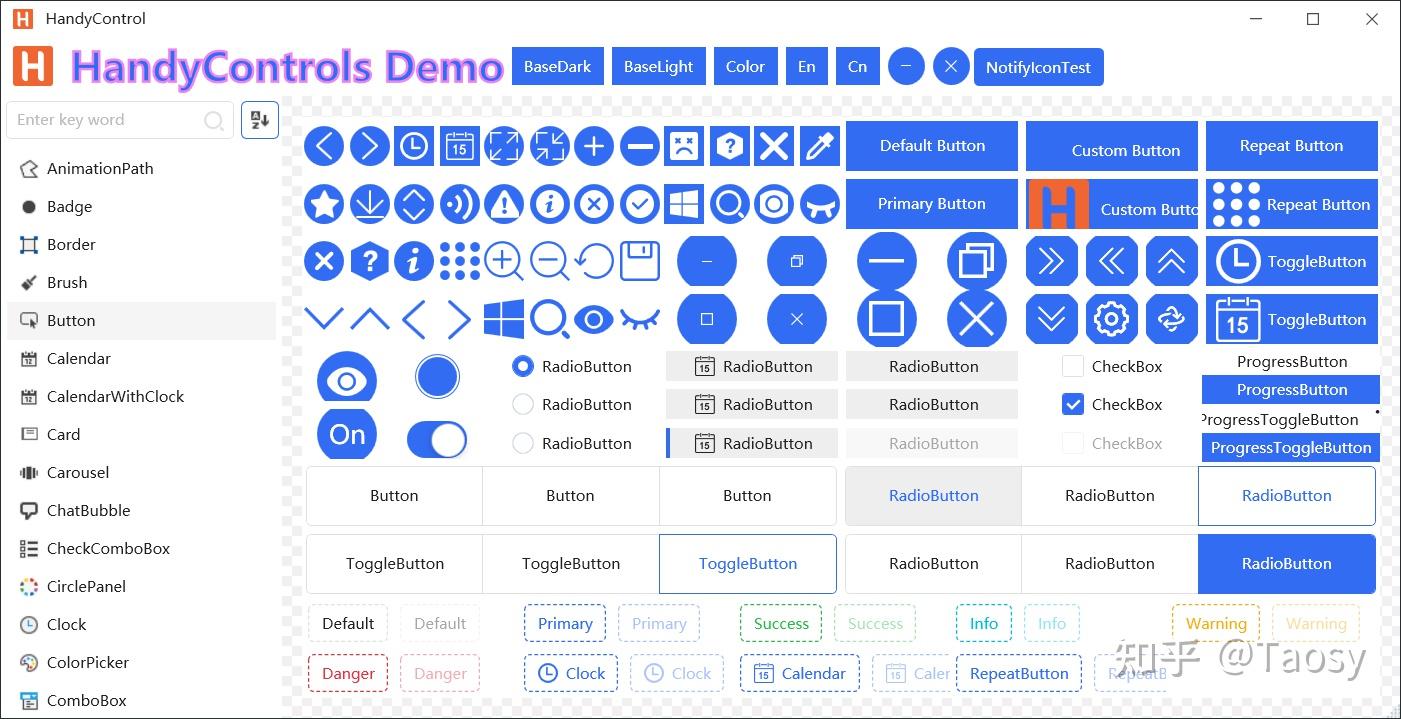Viewport: 1401px width, 719px height.
Task: Click the double chevron right octagon
Action: tap(1051, 261)
